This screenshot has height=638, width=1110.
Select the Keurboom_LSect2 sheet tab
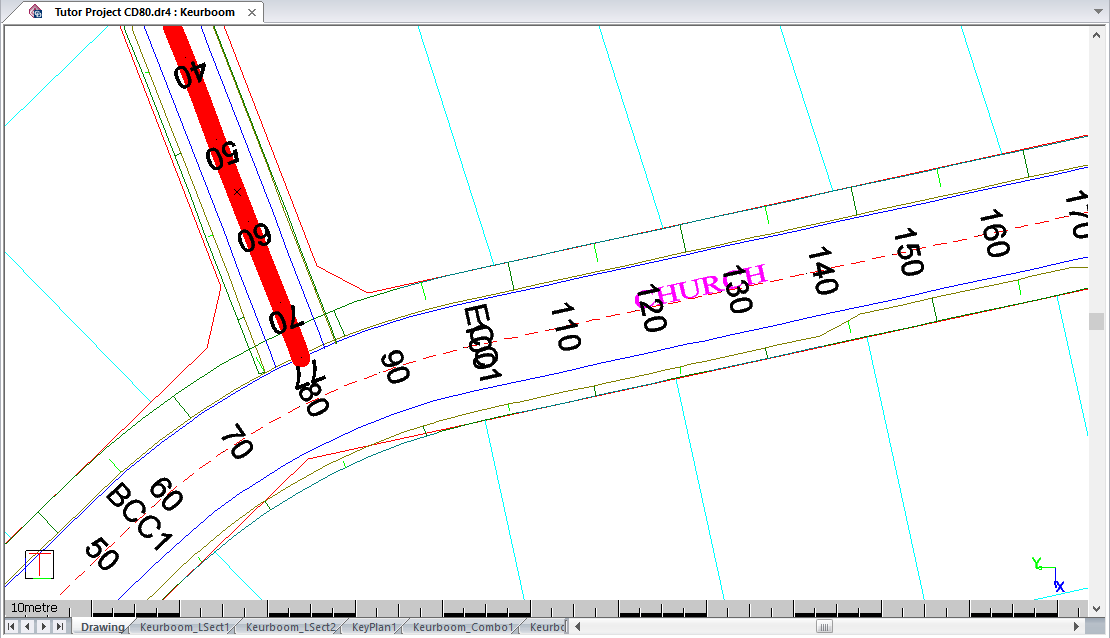(x=291, y=627)
